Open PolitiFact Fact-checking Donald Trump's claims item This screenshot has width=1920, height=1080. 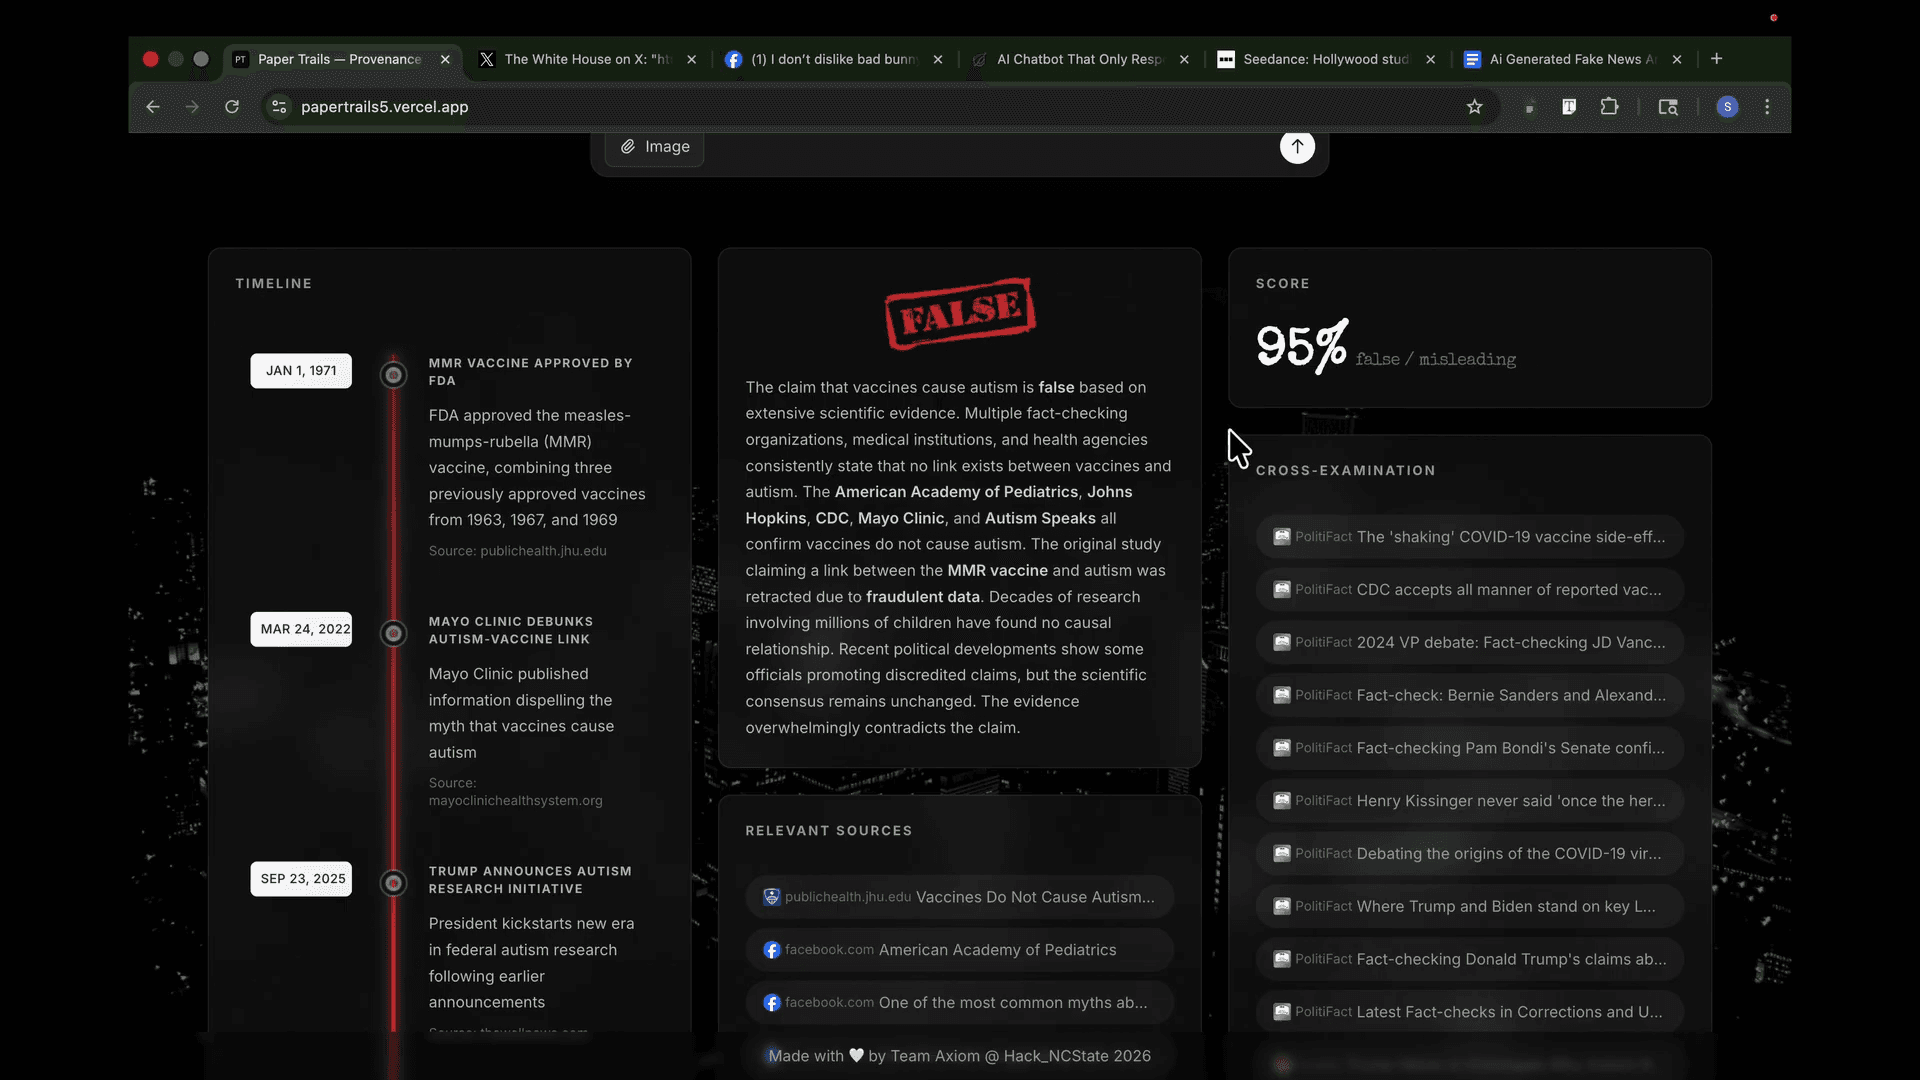[1470, 959]
